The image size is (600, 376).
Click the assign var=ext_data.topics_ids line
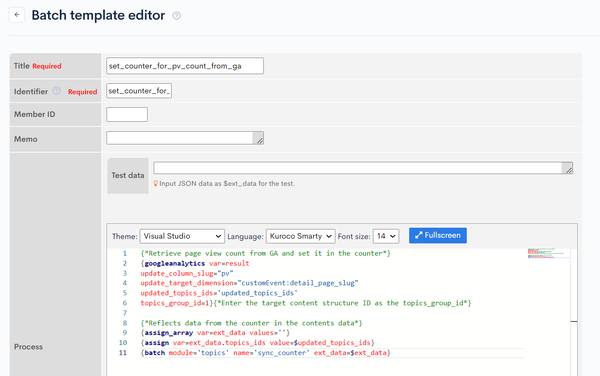coord(258,343)
